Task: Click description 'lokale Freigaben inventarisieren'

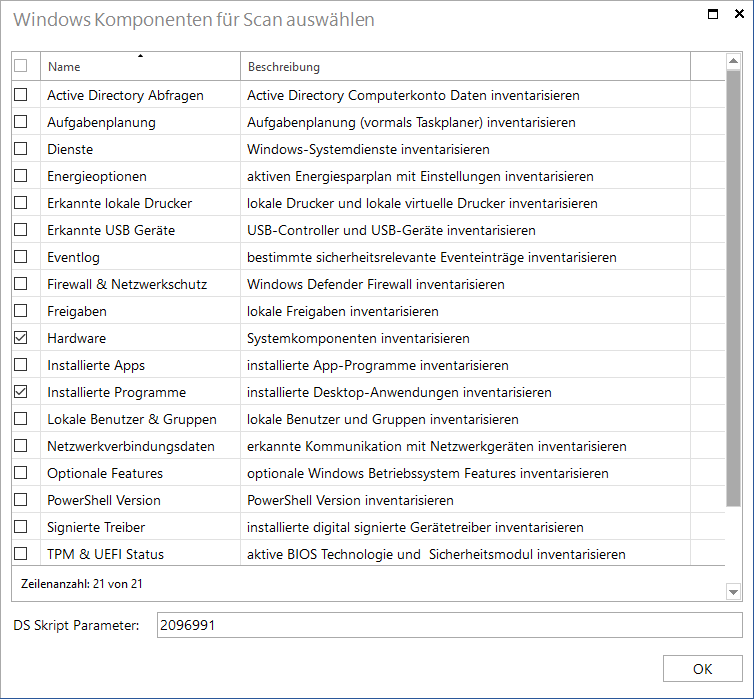Action: click(x=343, y=311)
